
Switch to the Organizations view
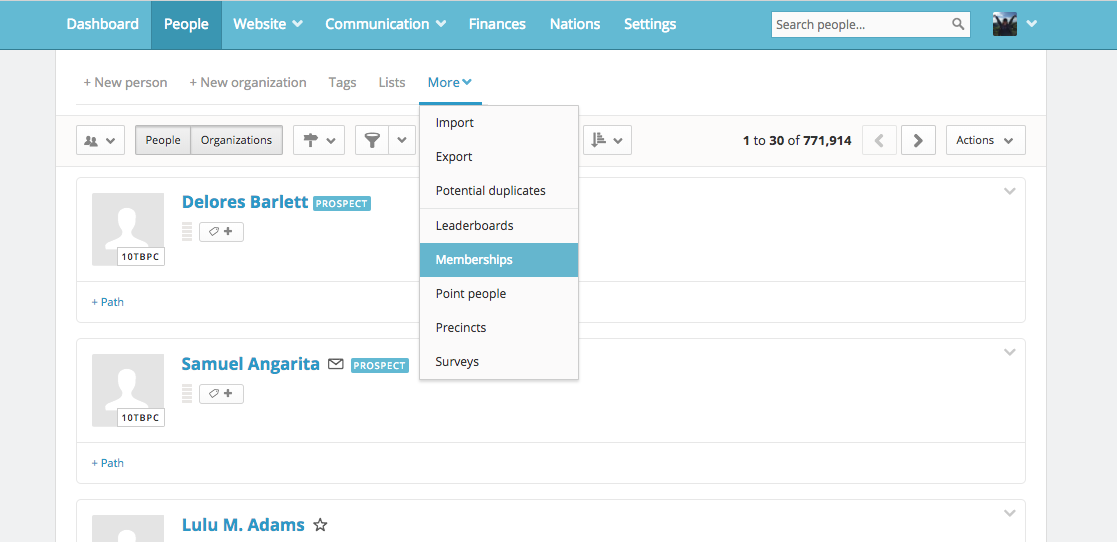pyautogui.click(x=236, y=141)
